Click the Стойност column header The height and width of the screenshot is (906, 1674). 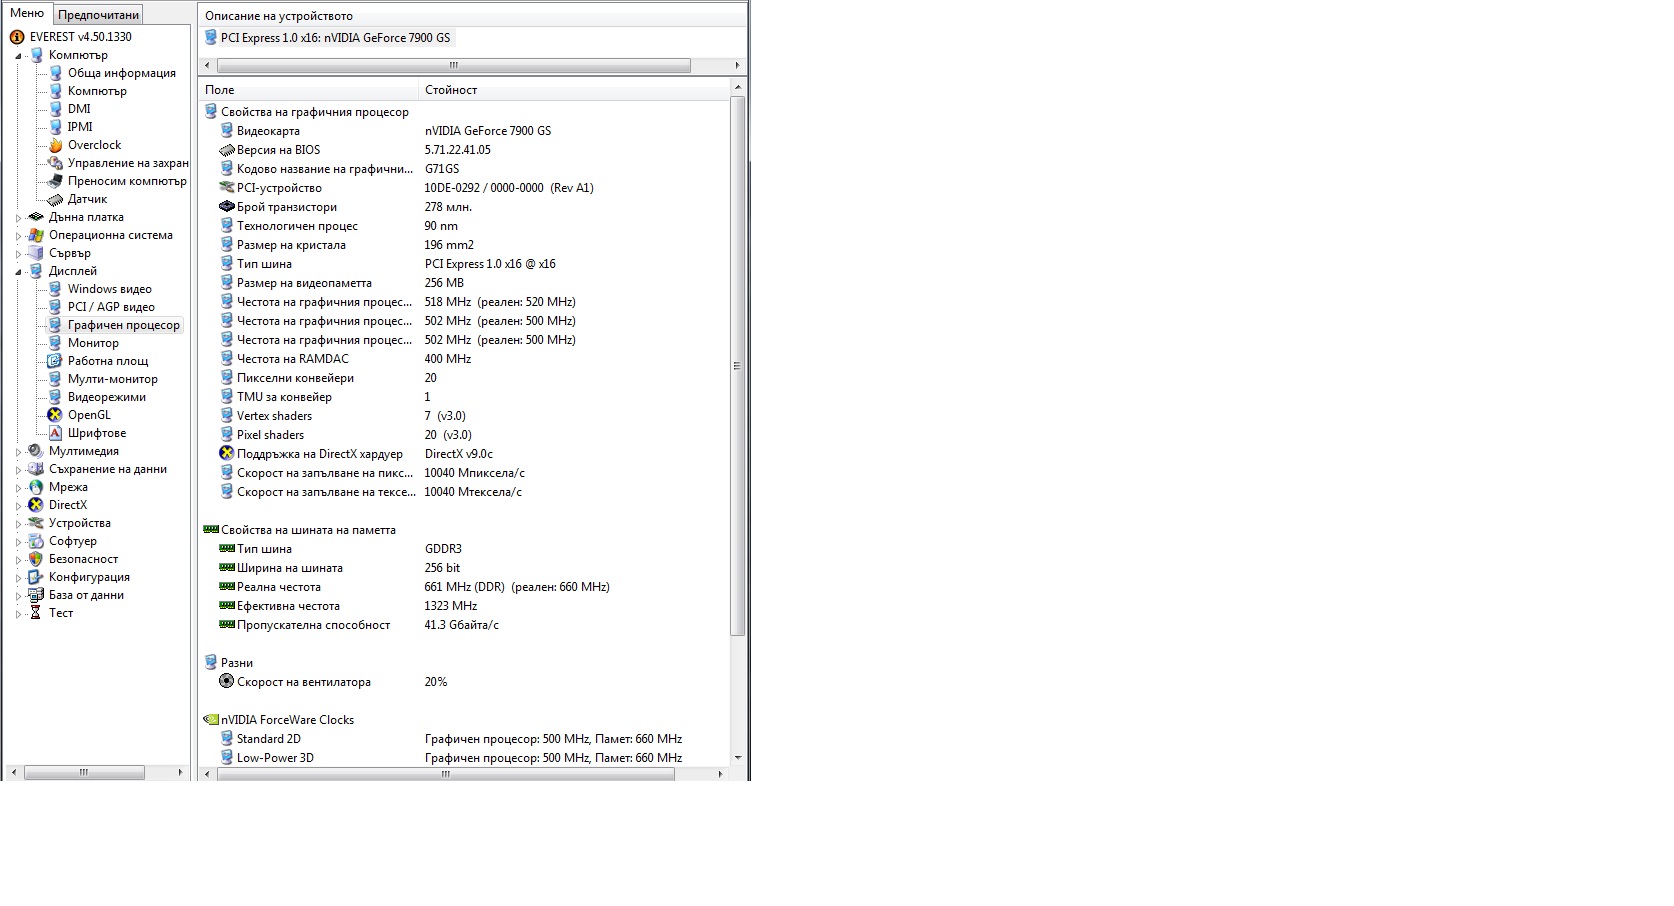click(x=450, y=90)
